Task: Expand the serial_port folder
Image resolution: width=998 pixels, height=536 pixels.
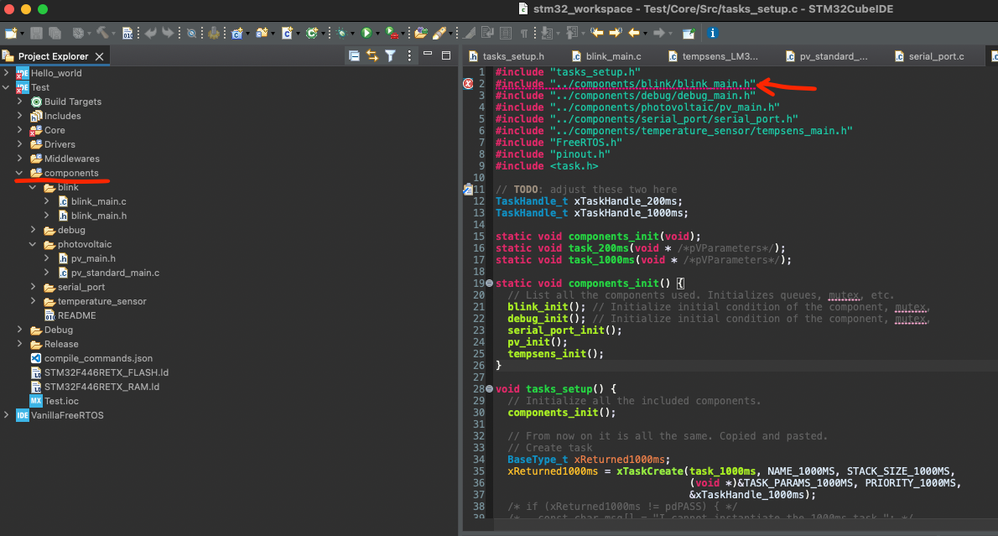Action: pyautogui.click(x=34, y=287)
